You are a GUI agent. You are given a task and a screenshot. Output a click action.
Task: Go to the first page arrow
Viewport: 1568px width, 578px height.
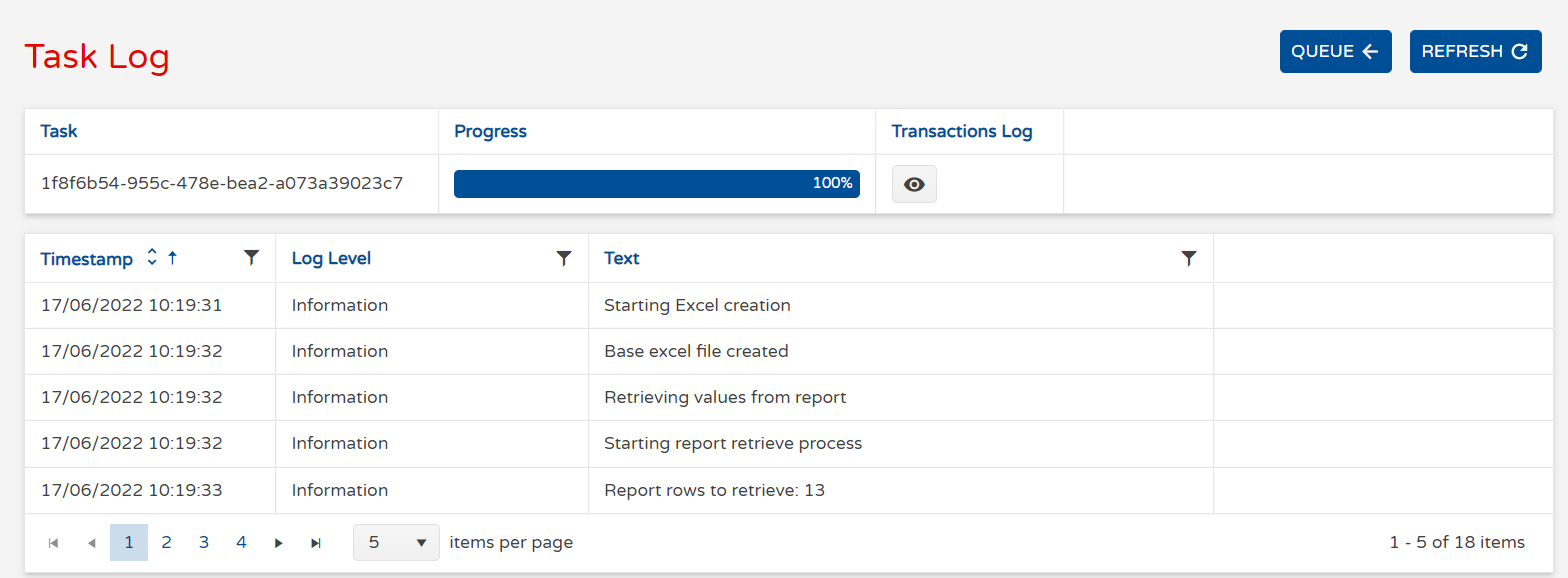pos(54,543)
